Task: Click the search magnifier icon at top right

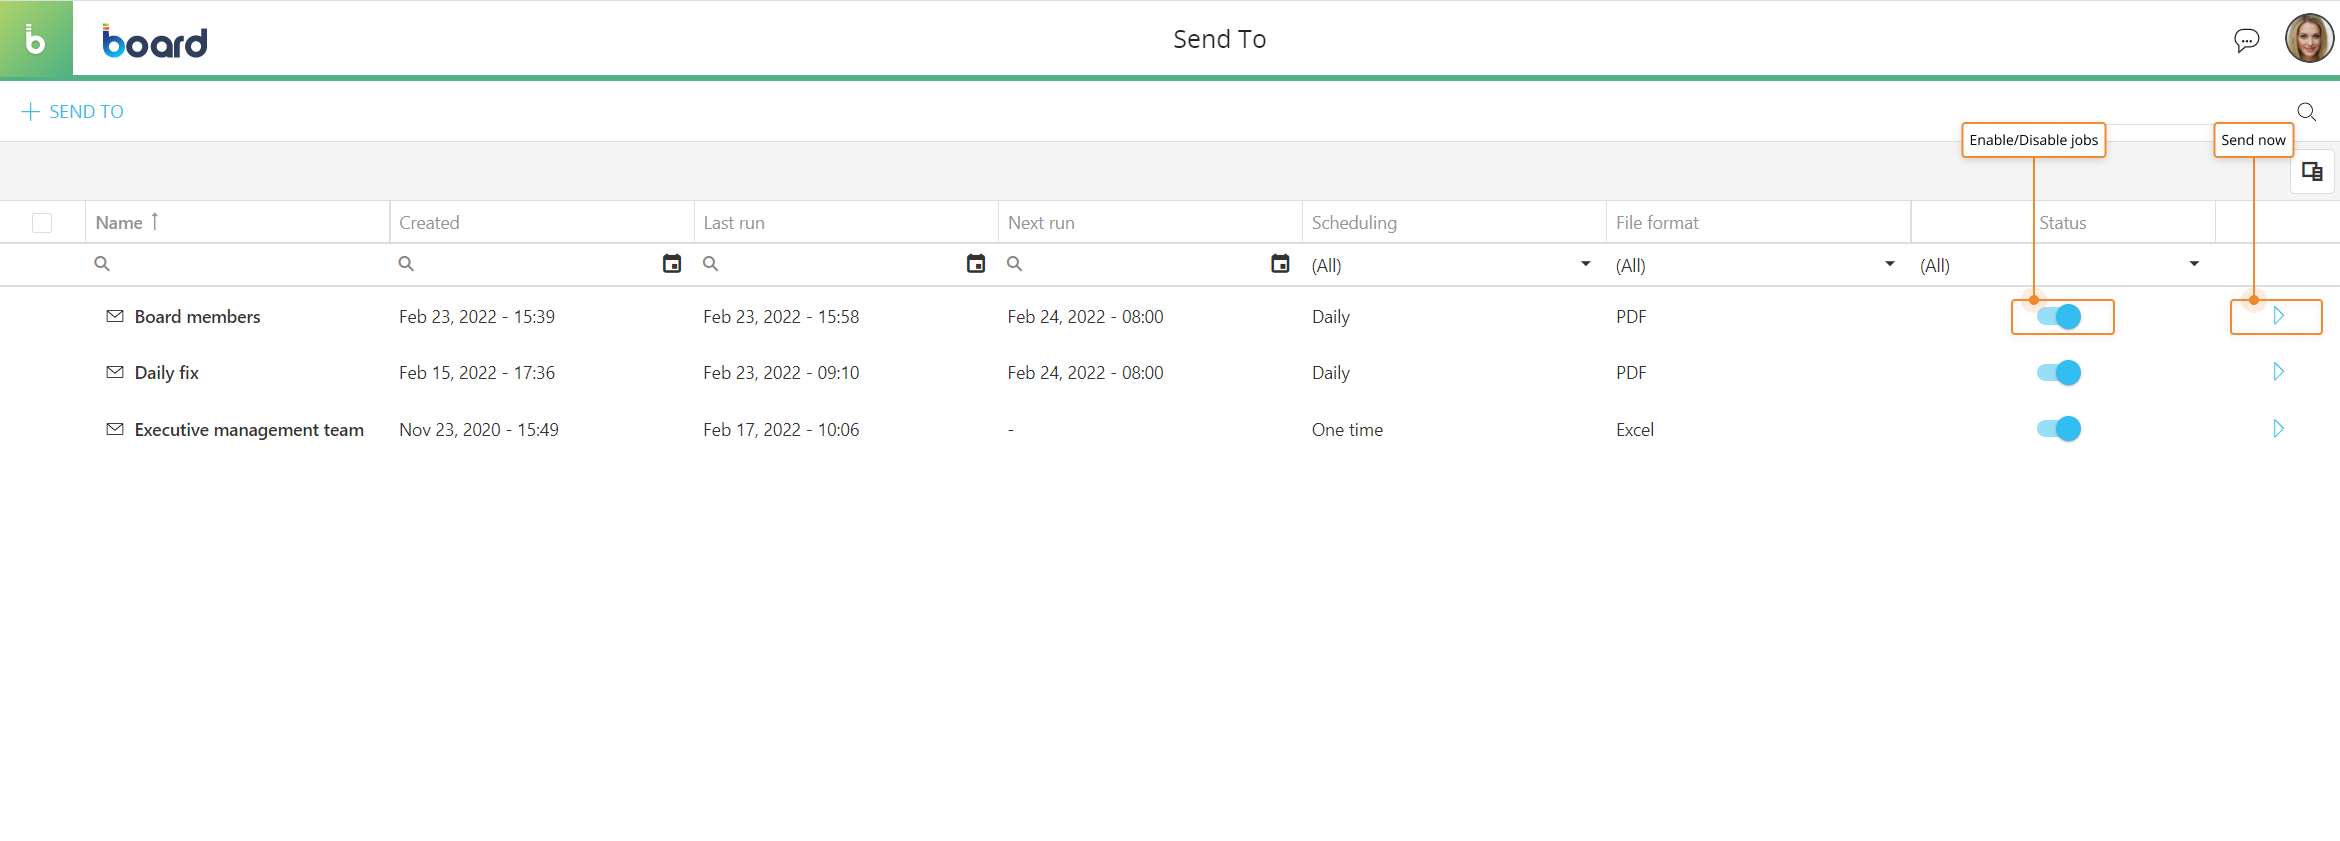Action: click(x=2306, y=112)
